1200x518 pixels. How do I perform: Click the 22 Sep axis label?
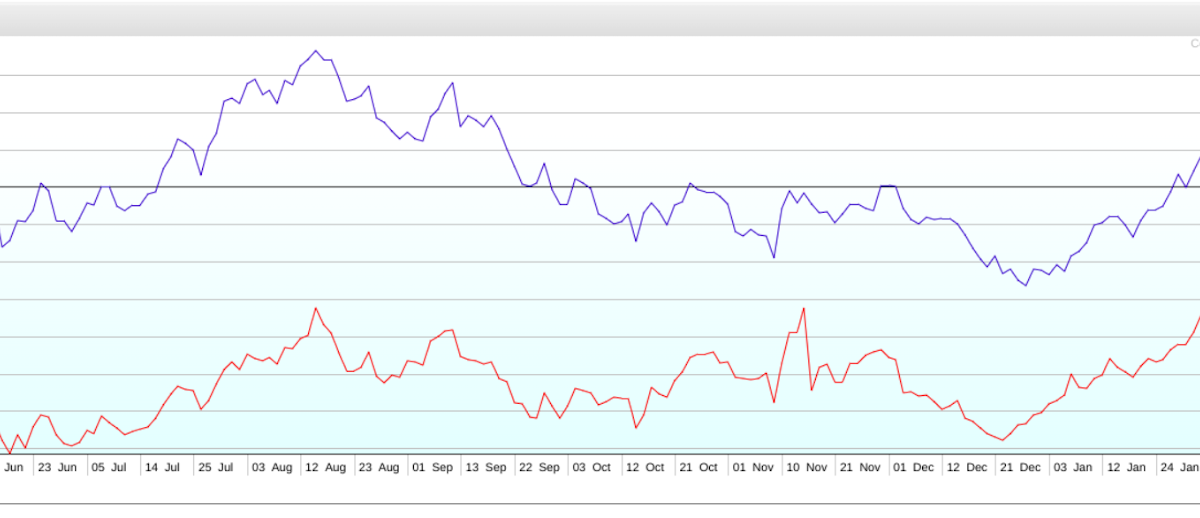[540, 467]
